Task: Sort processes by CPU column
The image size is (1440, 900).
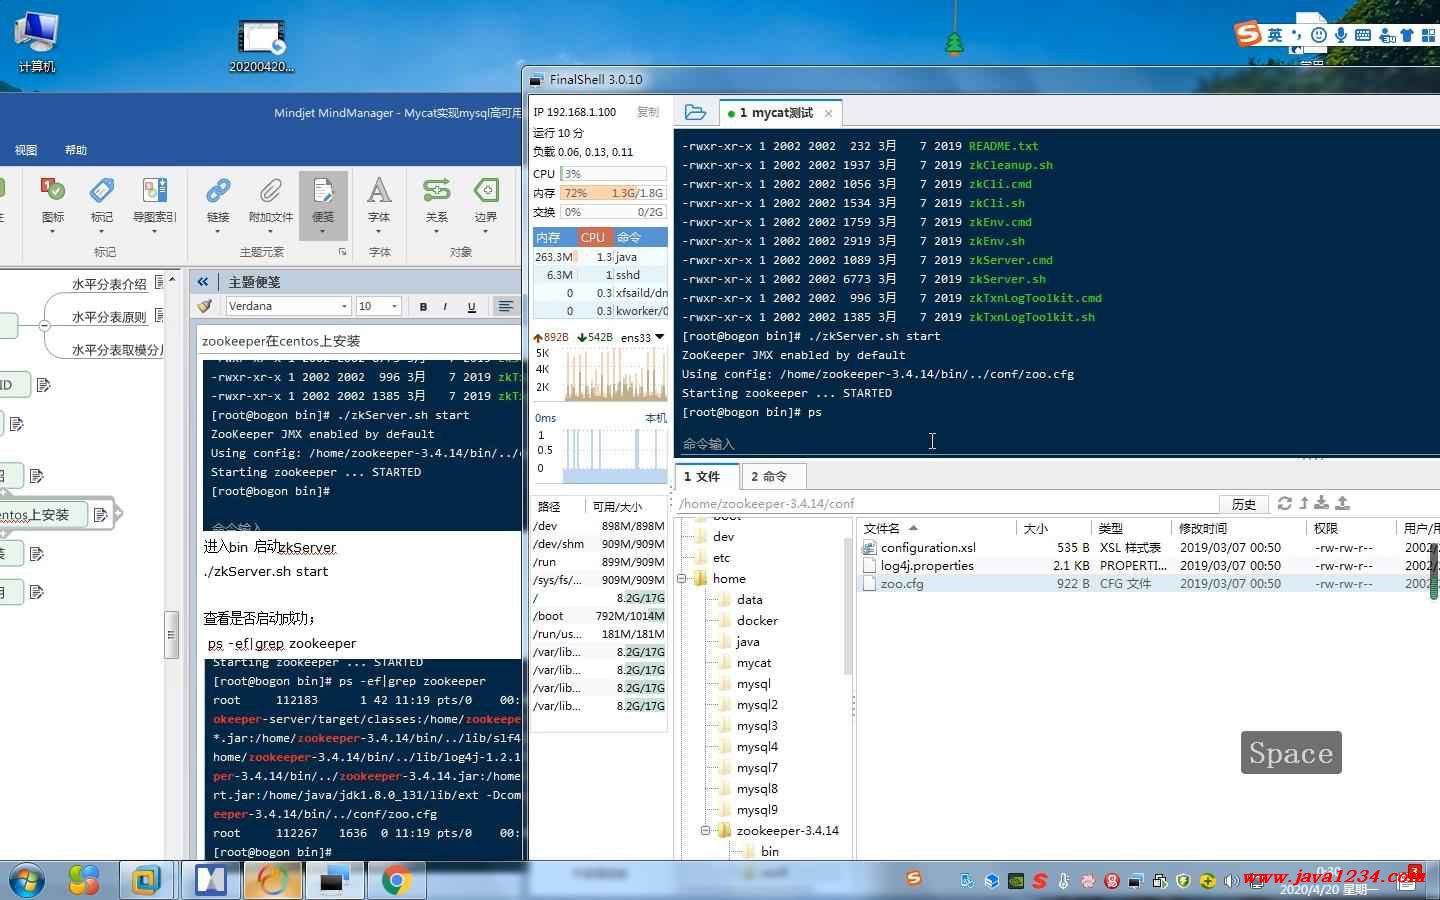Action: (593, 237)
